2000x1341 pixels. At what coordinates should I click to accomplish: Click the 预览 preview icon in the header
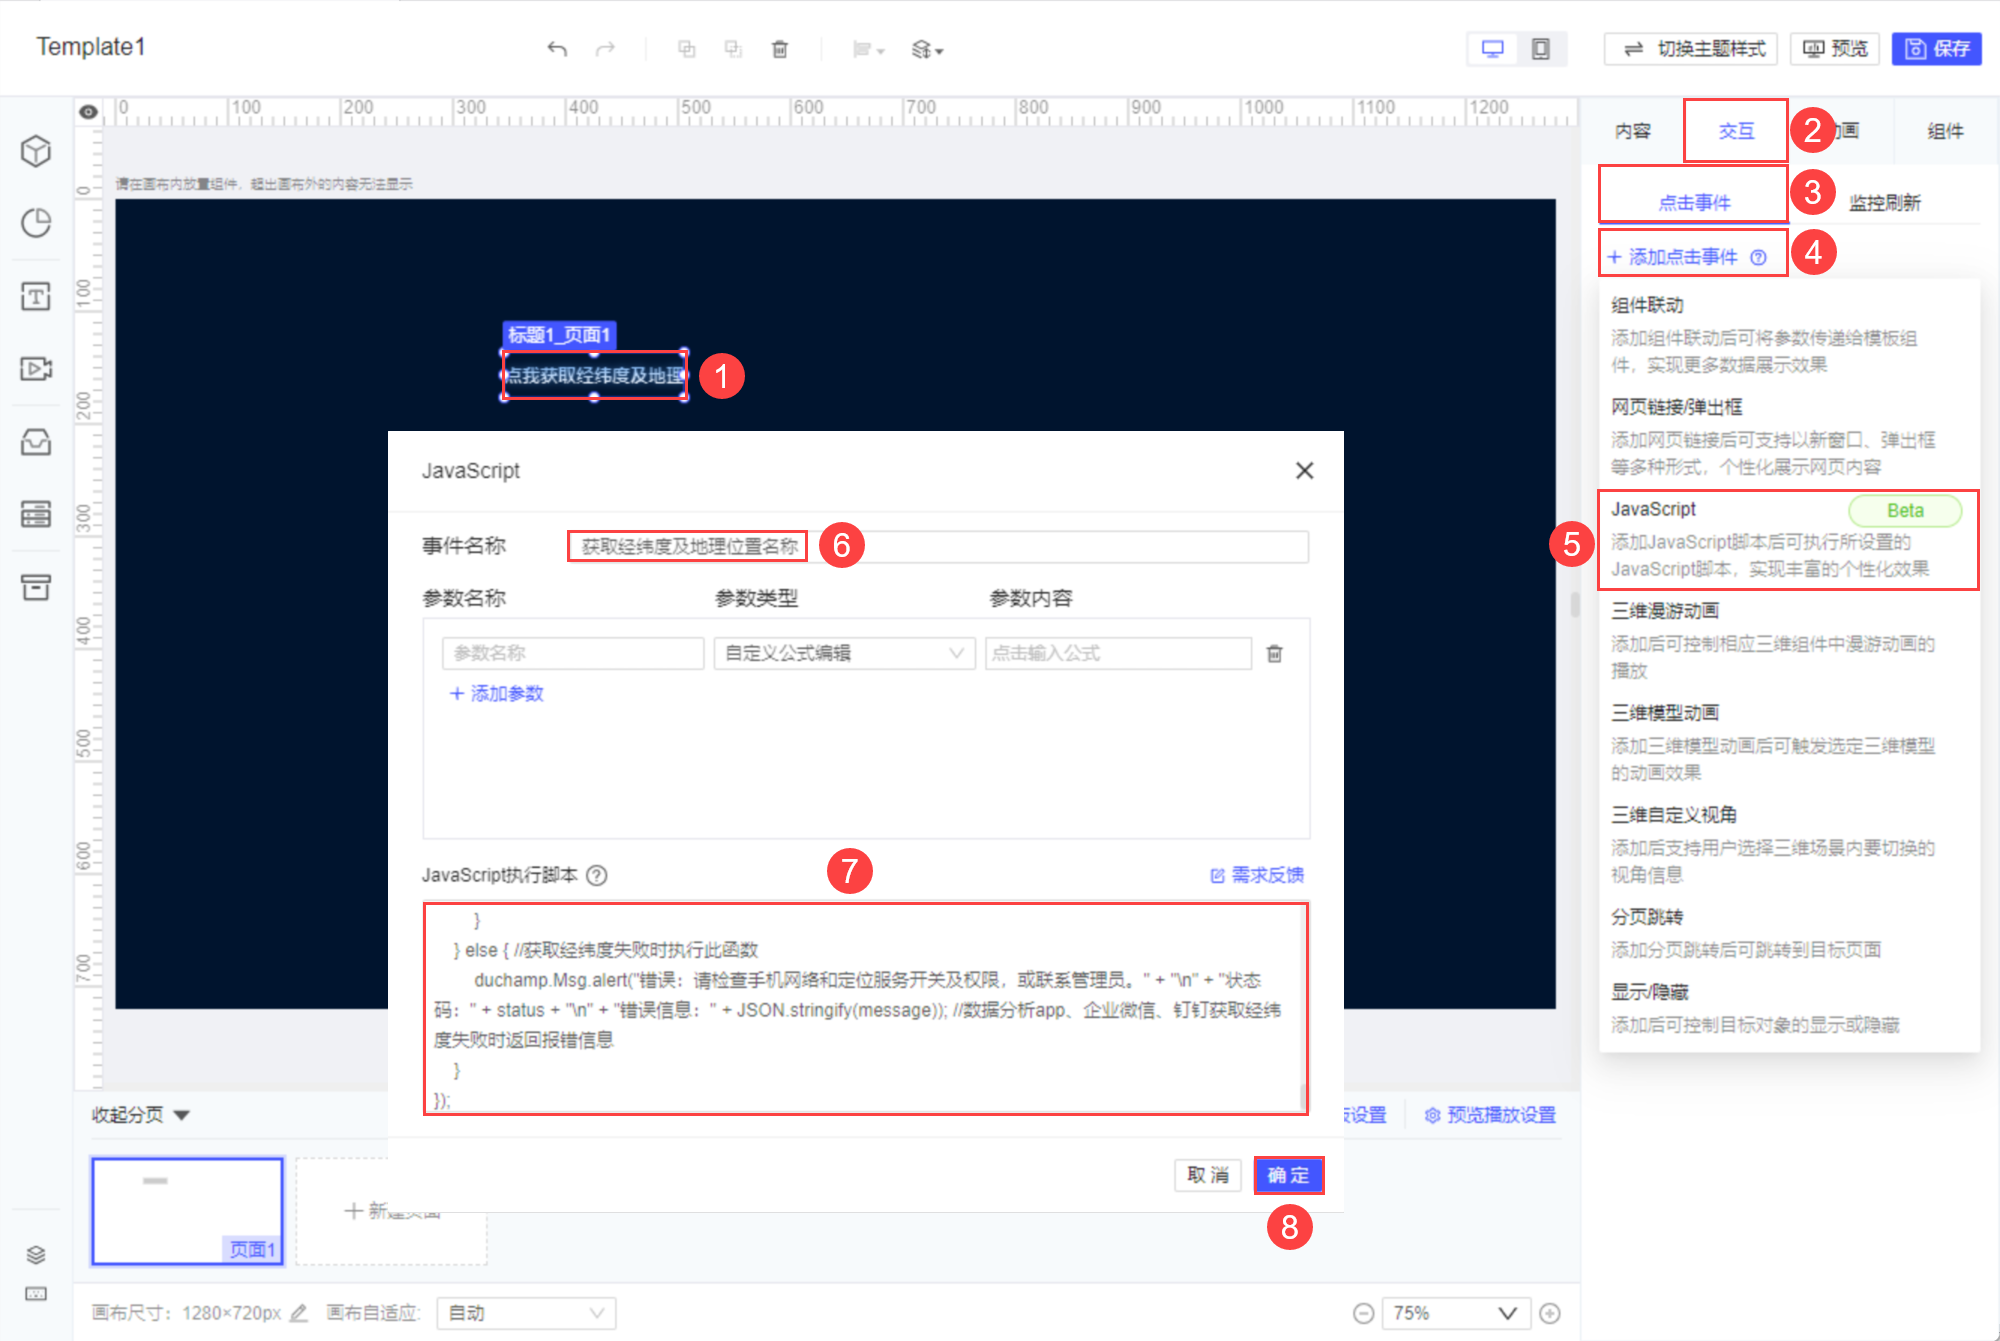(x=1834, y=48)
